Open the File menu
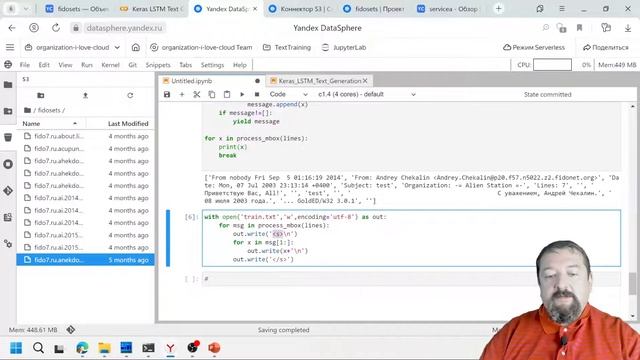This screenshot has height=360, width=640. click(25, 65)
